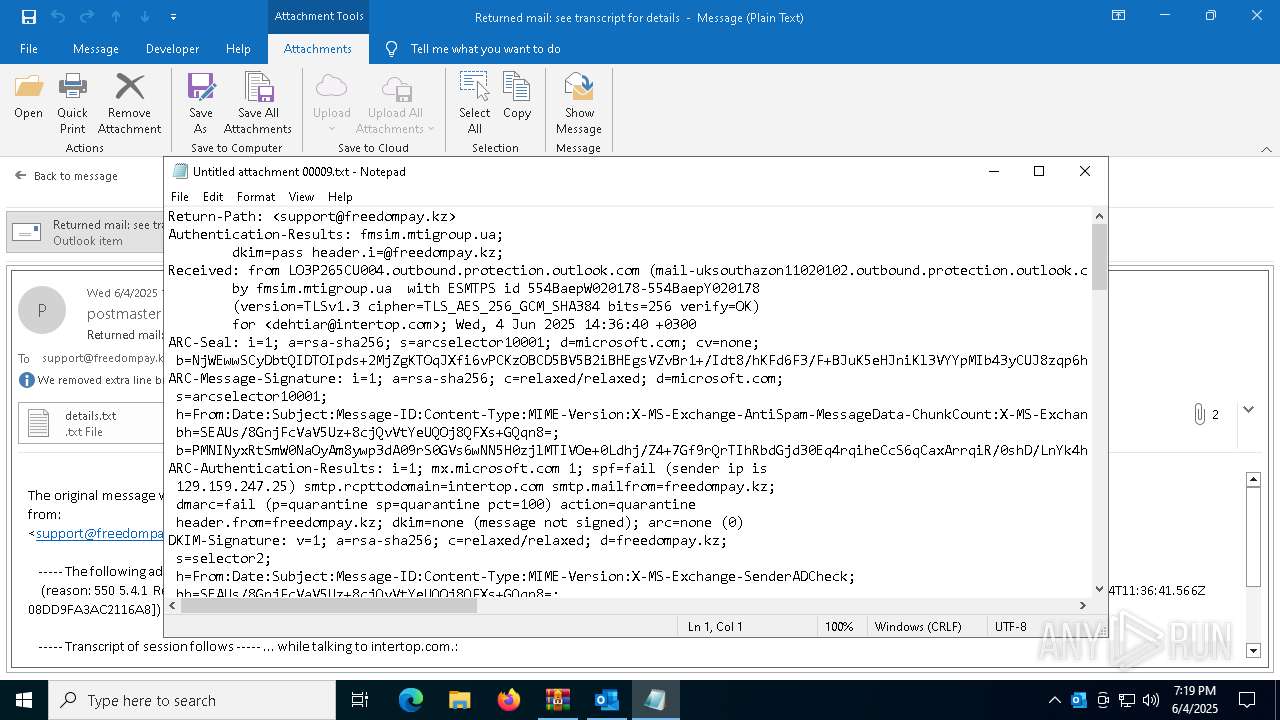Open attachment using the Open ribbon icon
Viewport: 1280px width, 720px height.
click(28, 96)
